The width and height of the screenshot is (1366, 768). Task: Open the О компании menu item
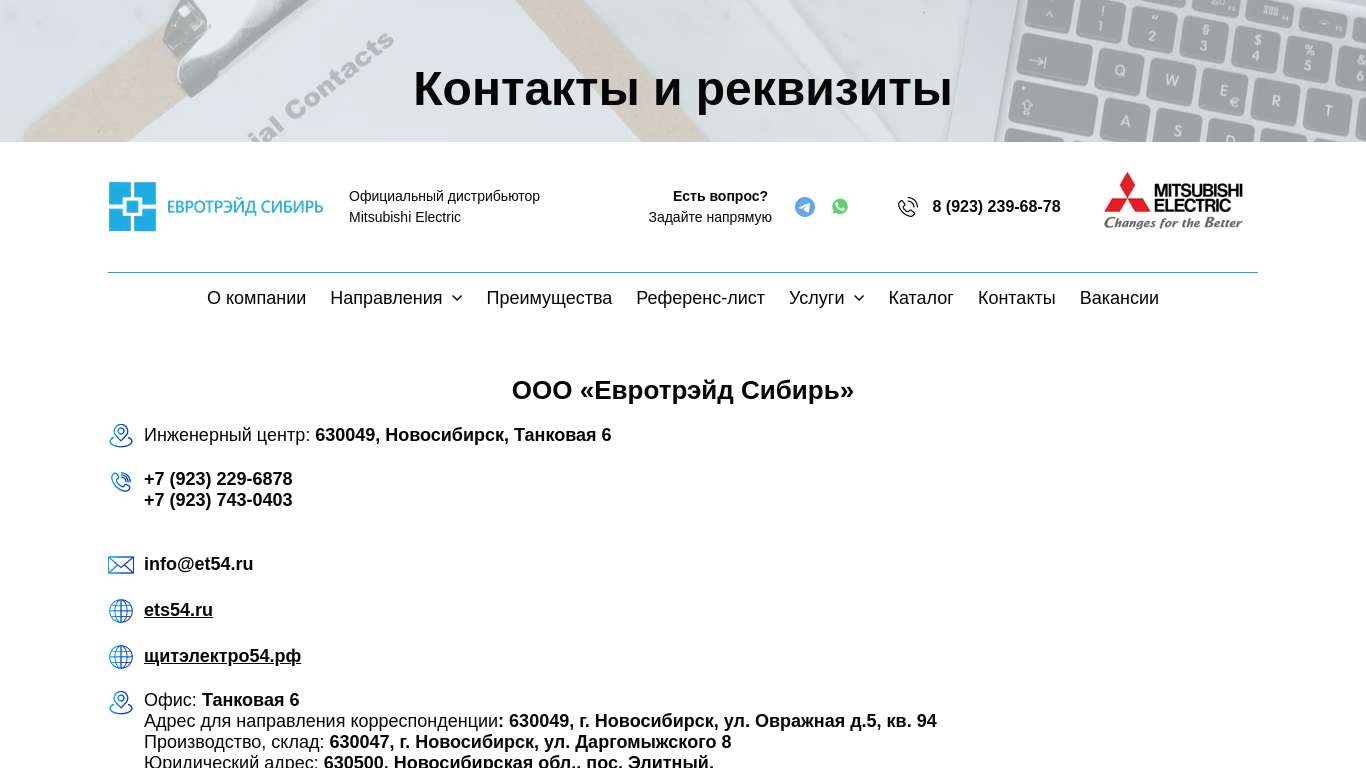point(256,298)
